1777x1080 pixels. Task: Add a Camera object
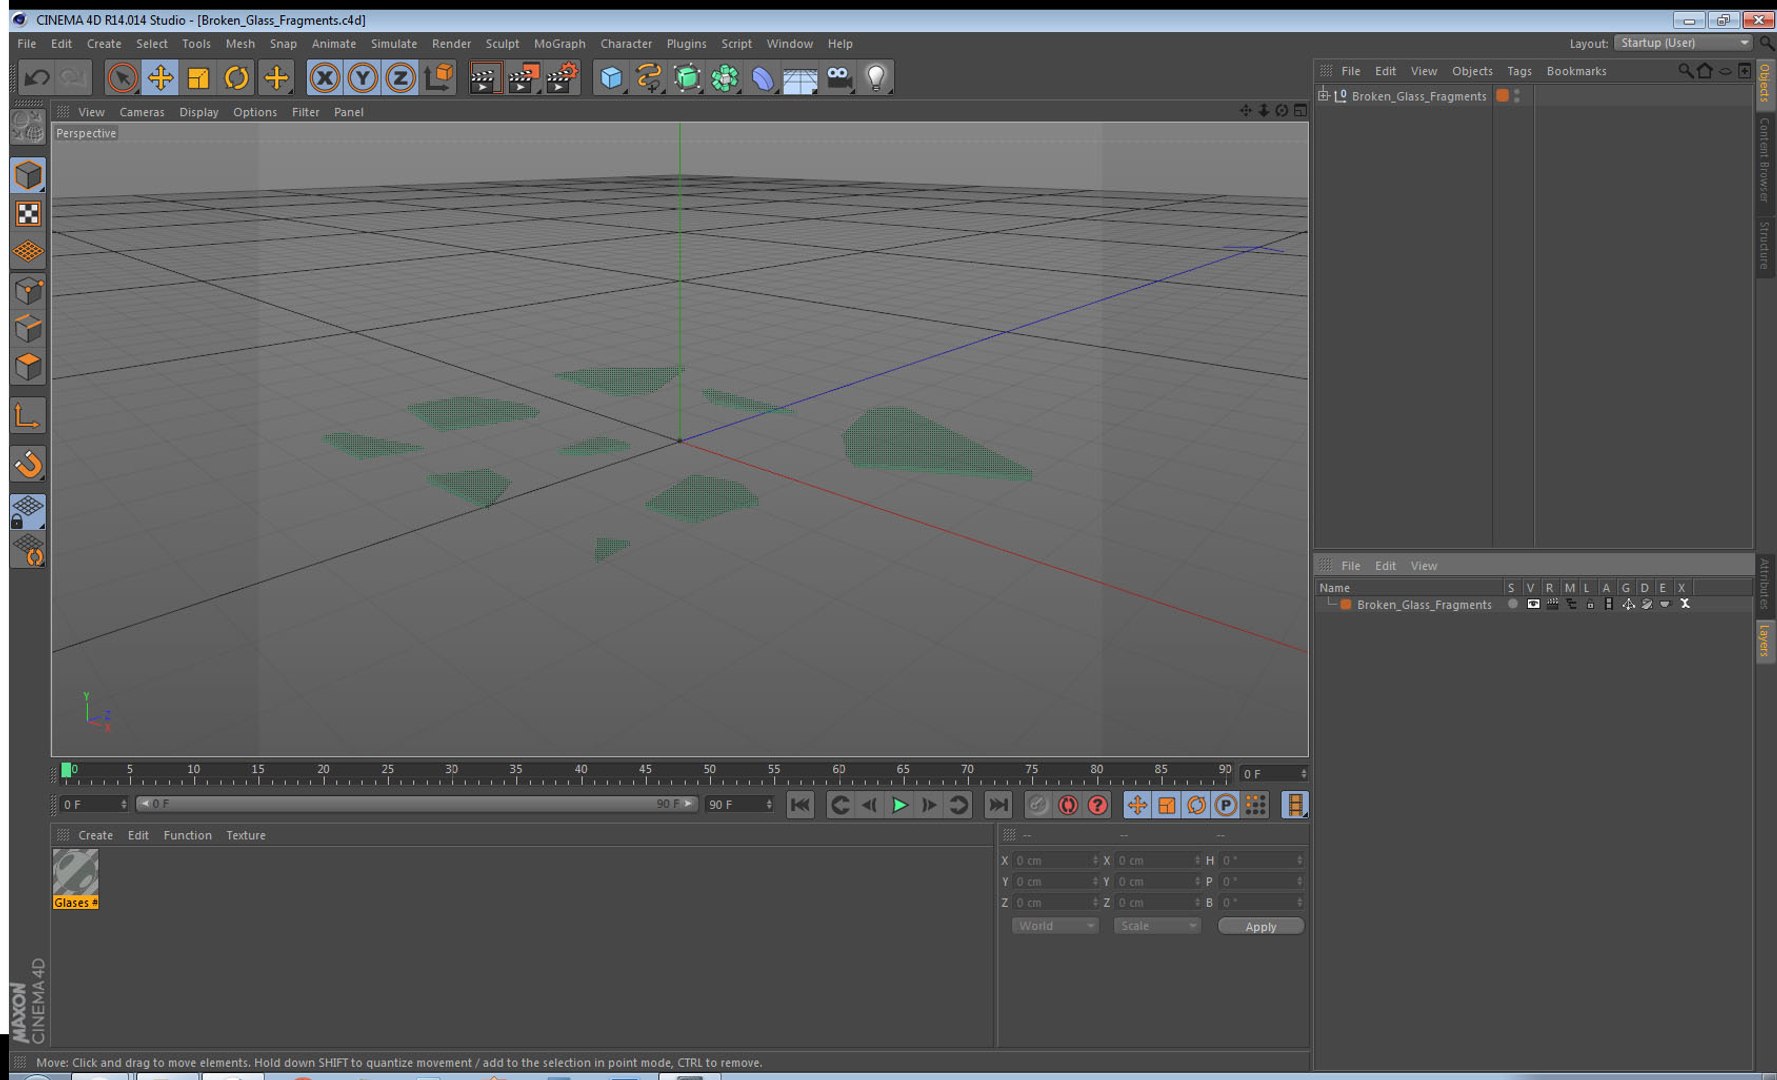tap(839, 77)
